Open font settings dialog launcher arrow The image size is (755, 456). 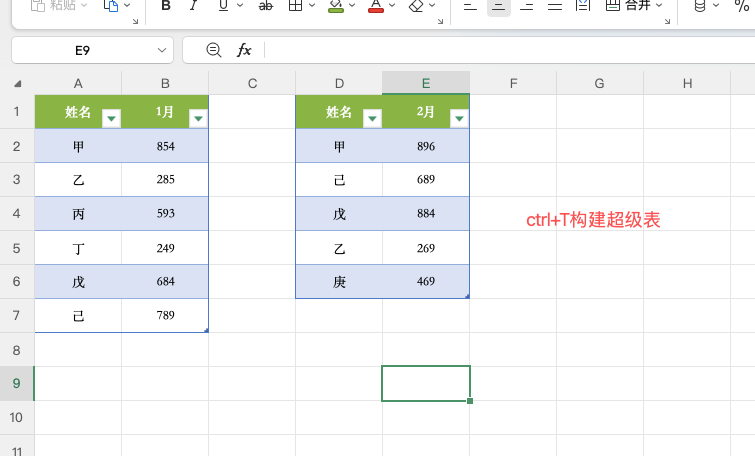click(440, 22)
